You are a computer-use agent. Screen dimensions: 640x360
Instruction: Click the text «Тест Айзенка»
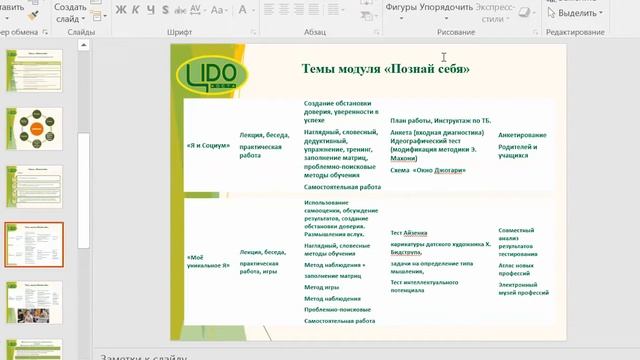[x=409, y=233]
